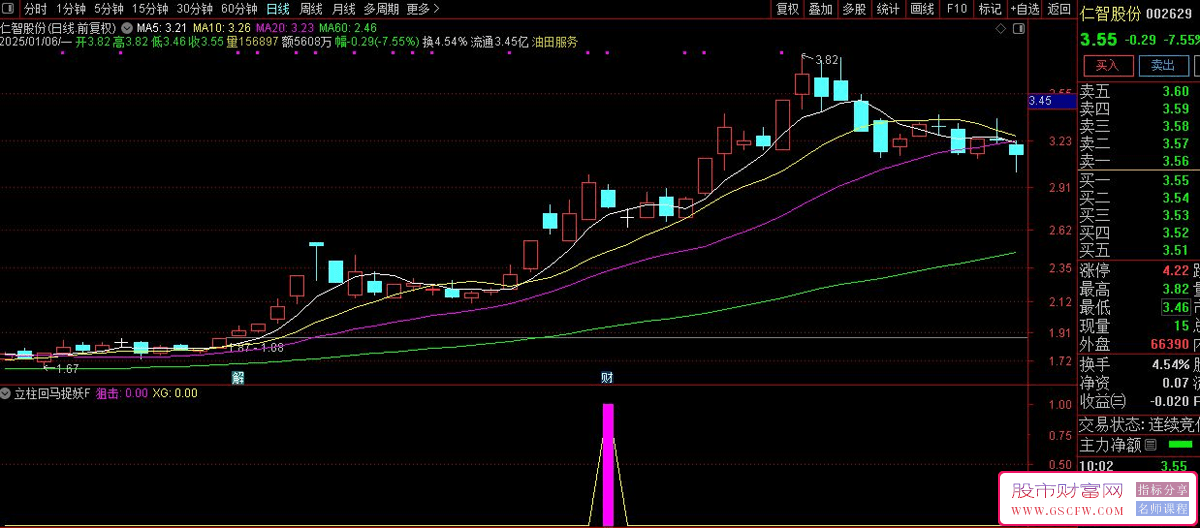Switch to the 分时 intraday chart
This screenshot has width=1200, height=528.
[36, 9]
